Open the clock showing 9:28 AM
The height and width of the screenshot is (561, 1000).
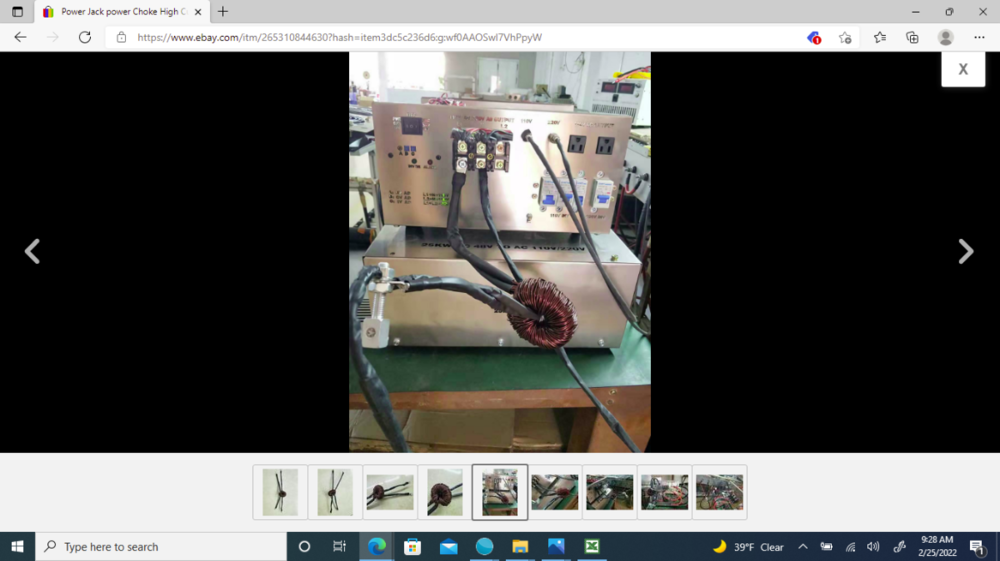click(937, 546)
